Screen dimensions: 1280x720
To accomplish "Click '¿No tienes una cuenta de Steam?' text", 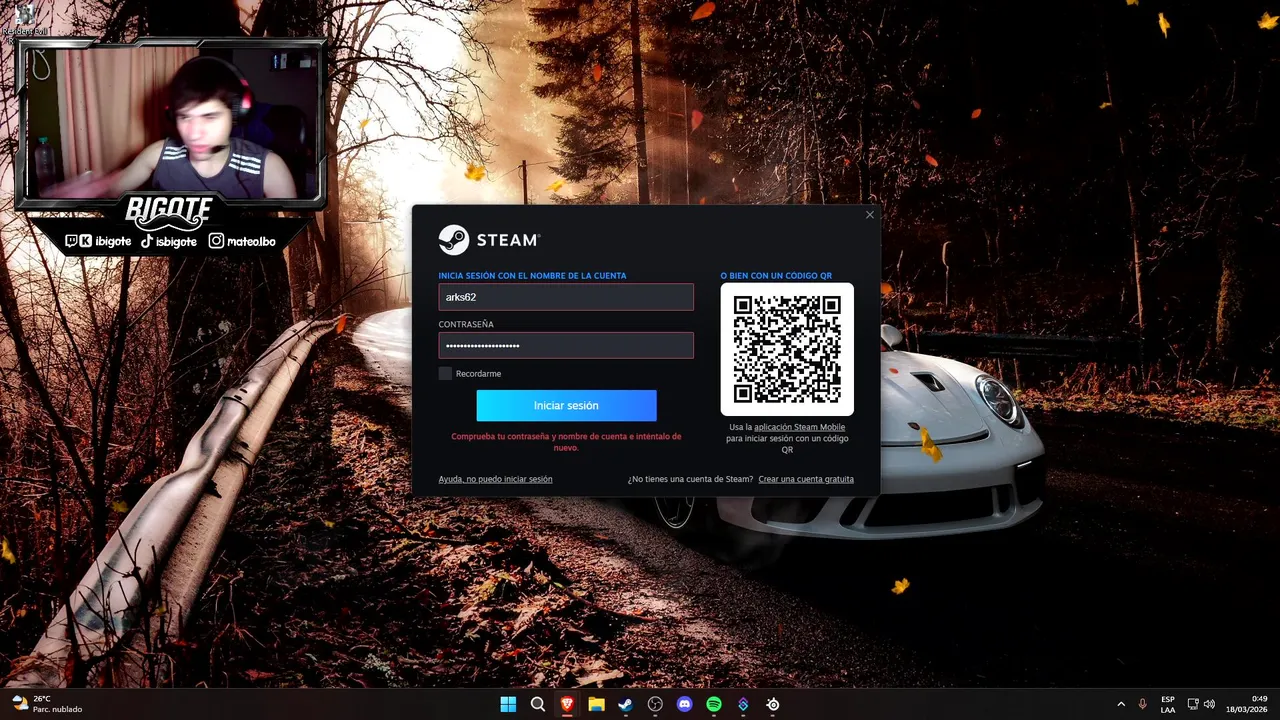I will coord(690,479).
